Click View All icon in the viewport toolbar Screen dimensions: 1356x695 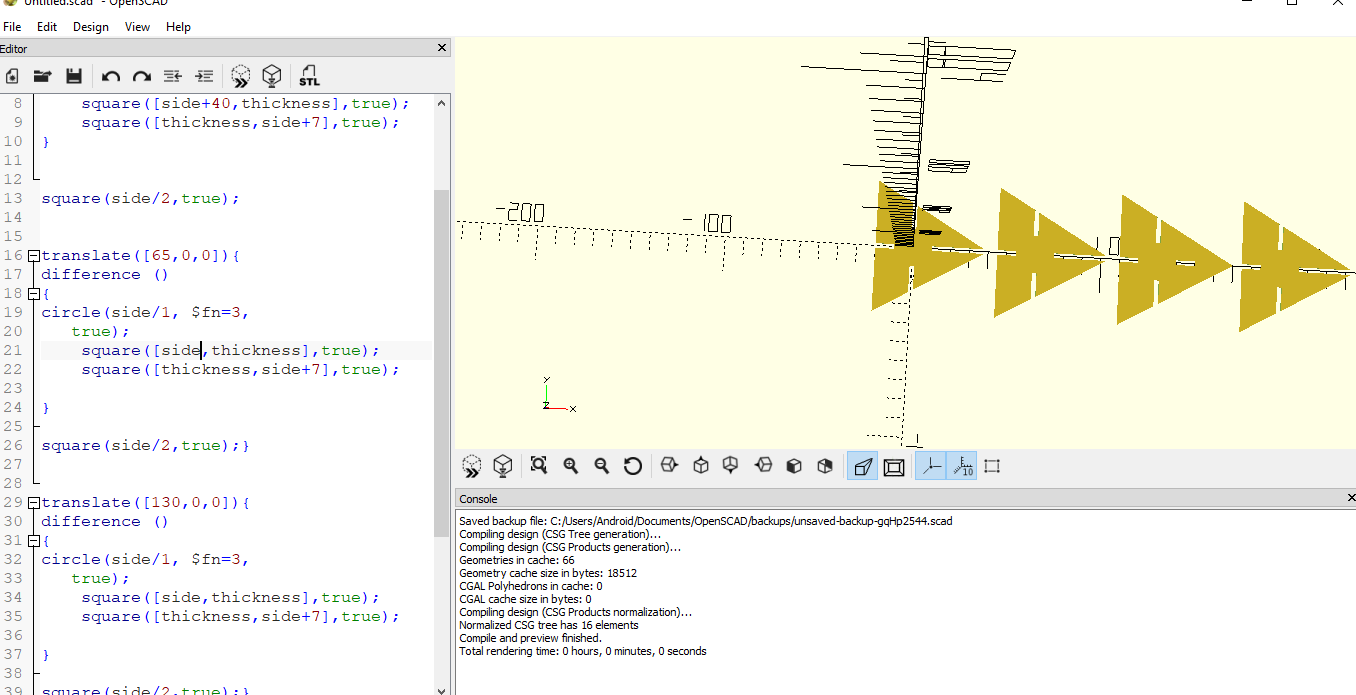click(539, 466)
